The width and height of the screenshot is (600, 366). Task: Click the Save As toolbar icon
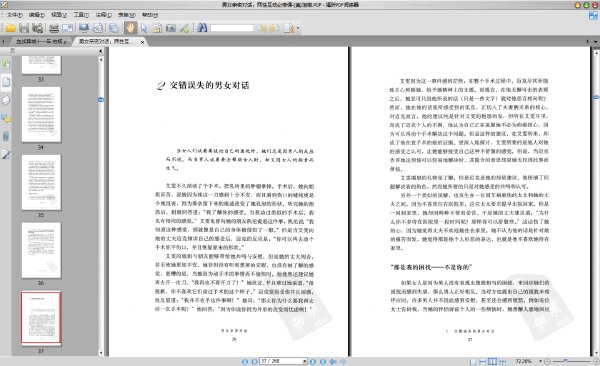38,28
